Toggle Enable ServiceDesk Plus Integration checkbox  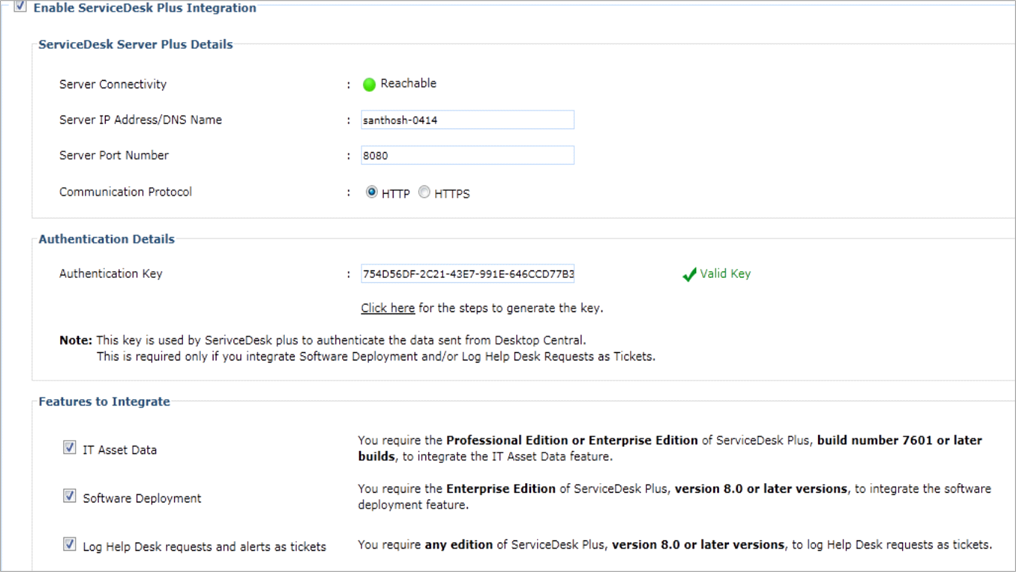coord(20,7)
